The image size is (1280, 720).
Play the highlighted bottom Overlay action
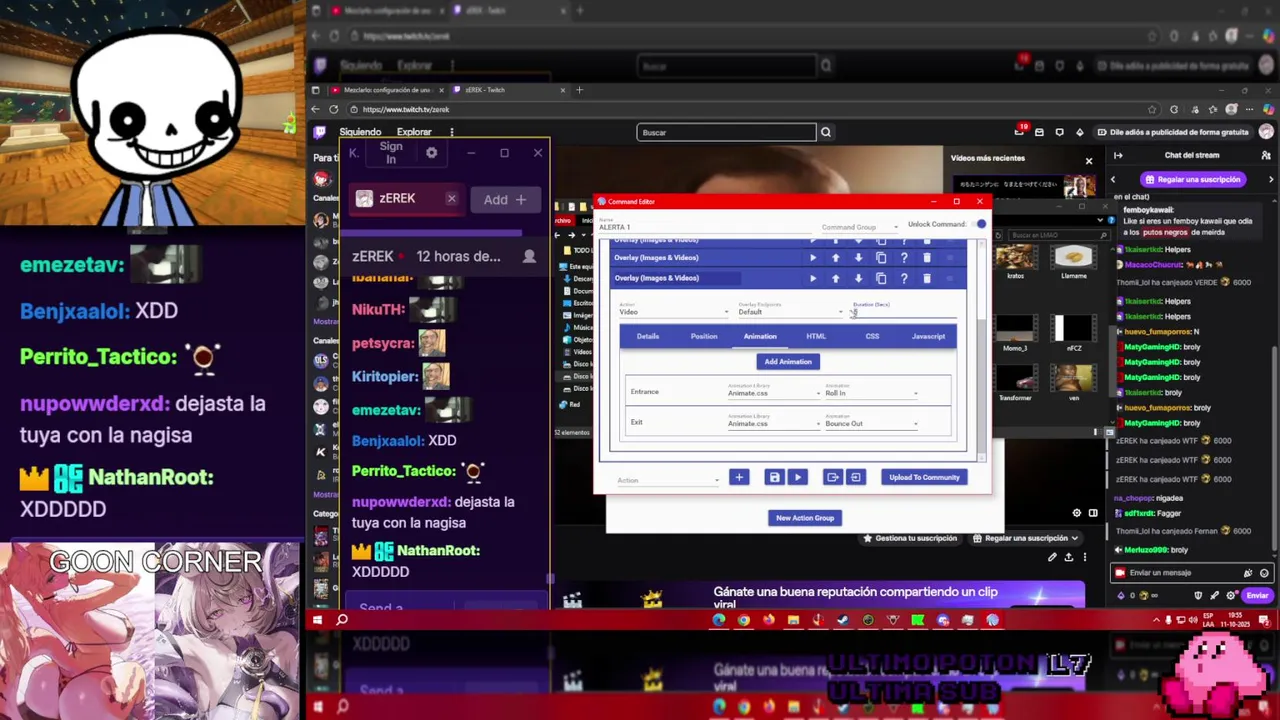[x=813, y=278]
